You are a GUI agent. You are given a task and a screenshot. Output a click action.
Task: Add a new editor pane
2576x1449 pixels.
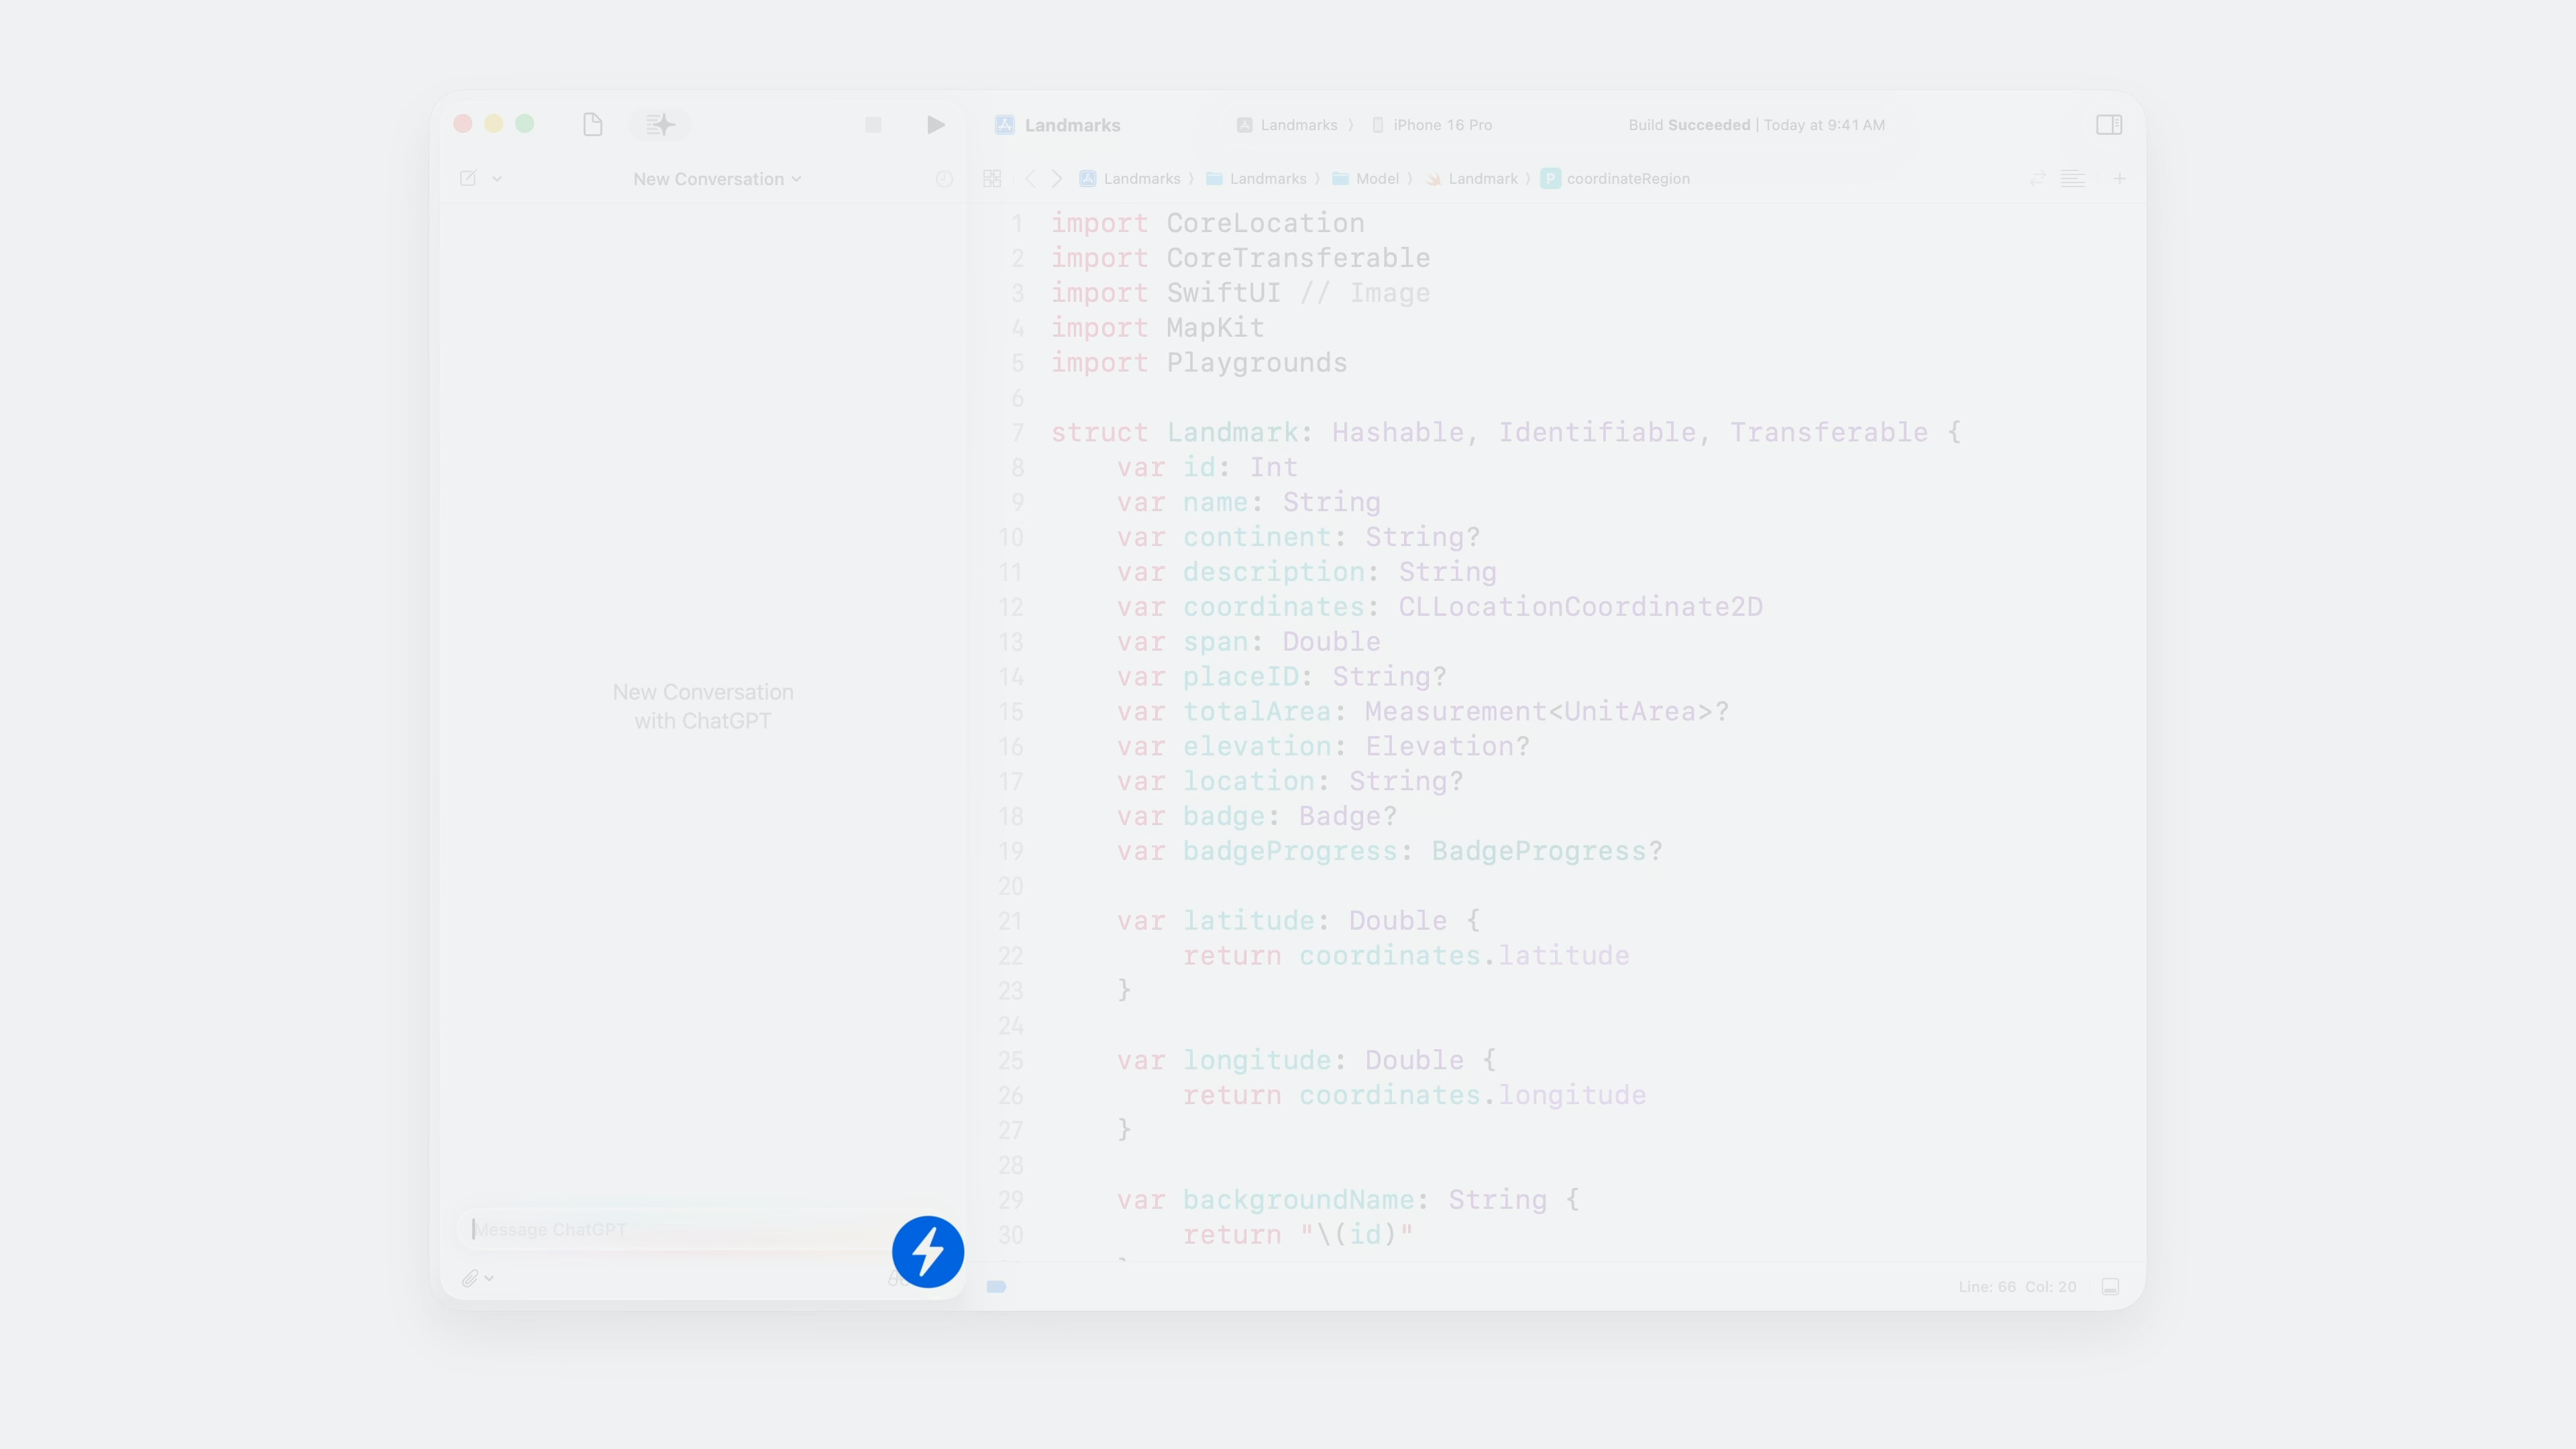(x=2119, y=179)
